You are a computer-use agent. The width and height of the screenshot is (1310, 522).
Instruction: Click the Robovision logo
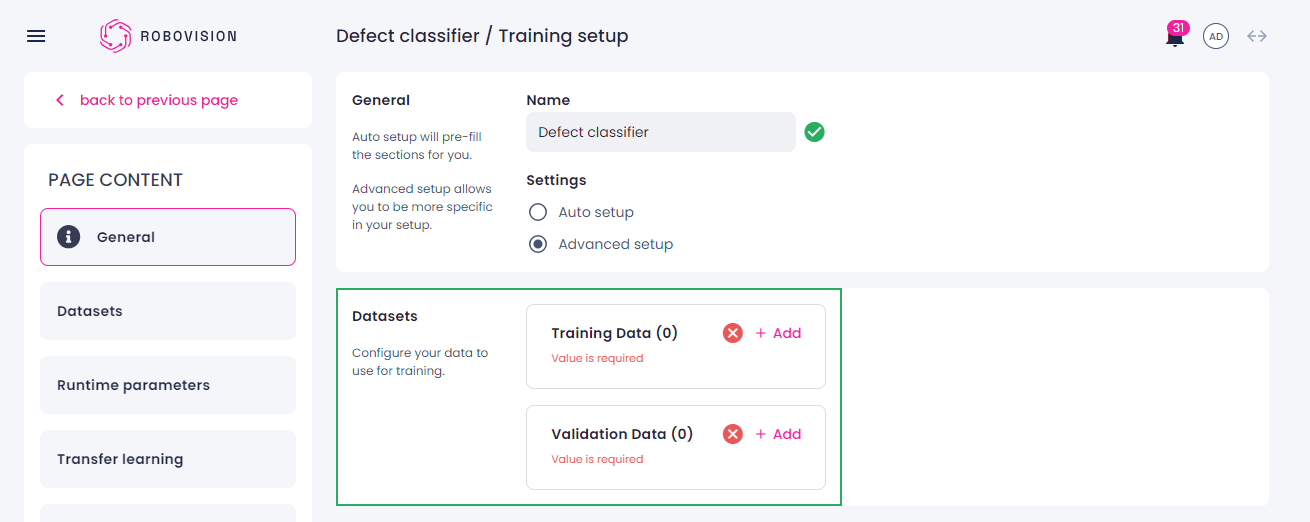(169, 36)
